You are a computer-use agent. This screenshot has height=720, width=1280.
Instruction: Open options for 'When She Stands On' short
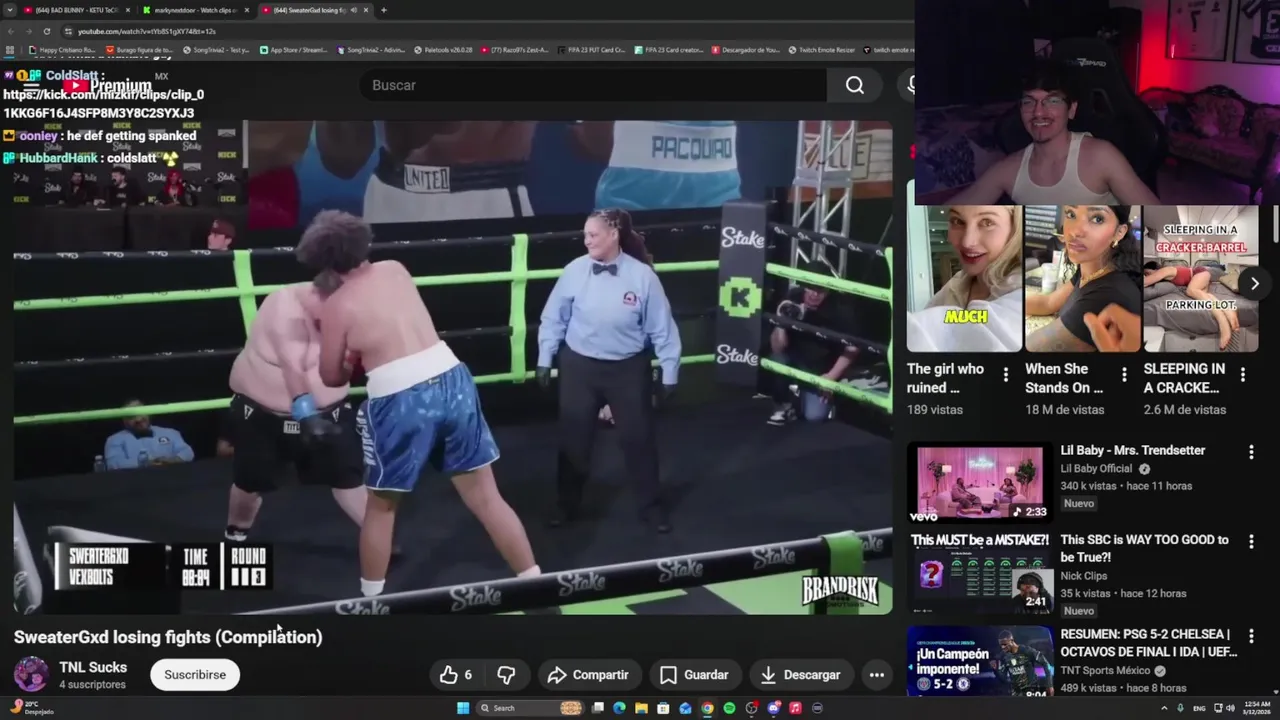pyautogui.click(x=1124, y=375)
